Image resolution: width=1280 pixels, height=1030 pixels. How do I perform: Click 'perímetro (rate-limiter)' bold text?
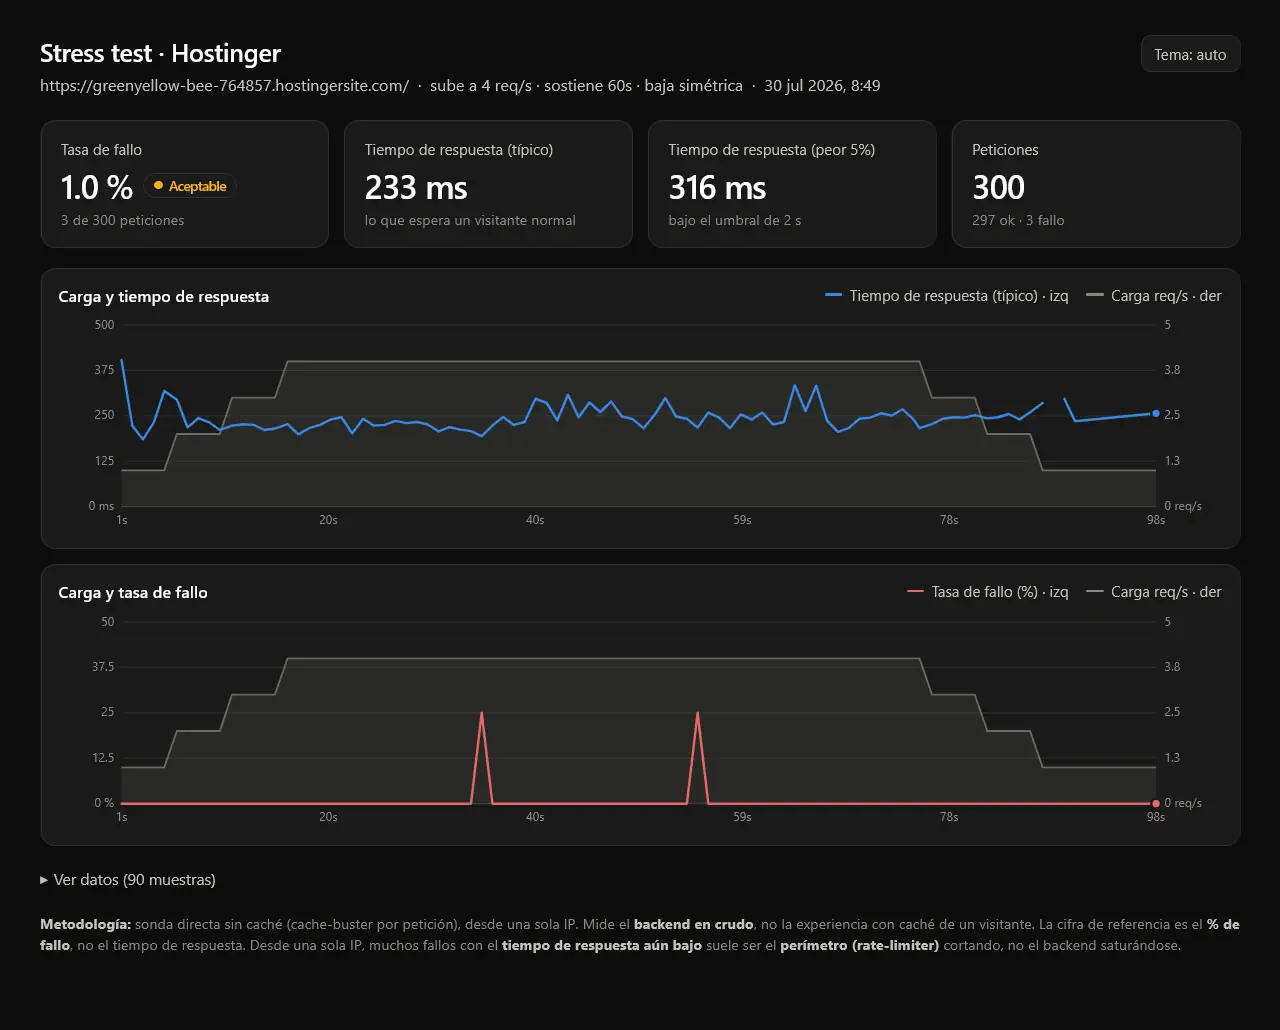pos(860,946)
